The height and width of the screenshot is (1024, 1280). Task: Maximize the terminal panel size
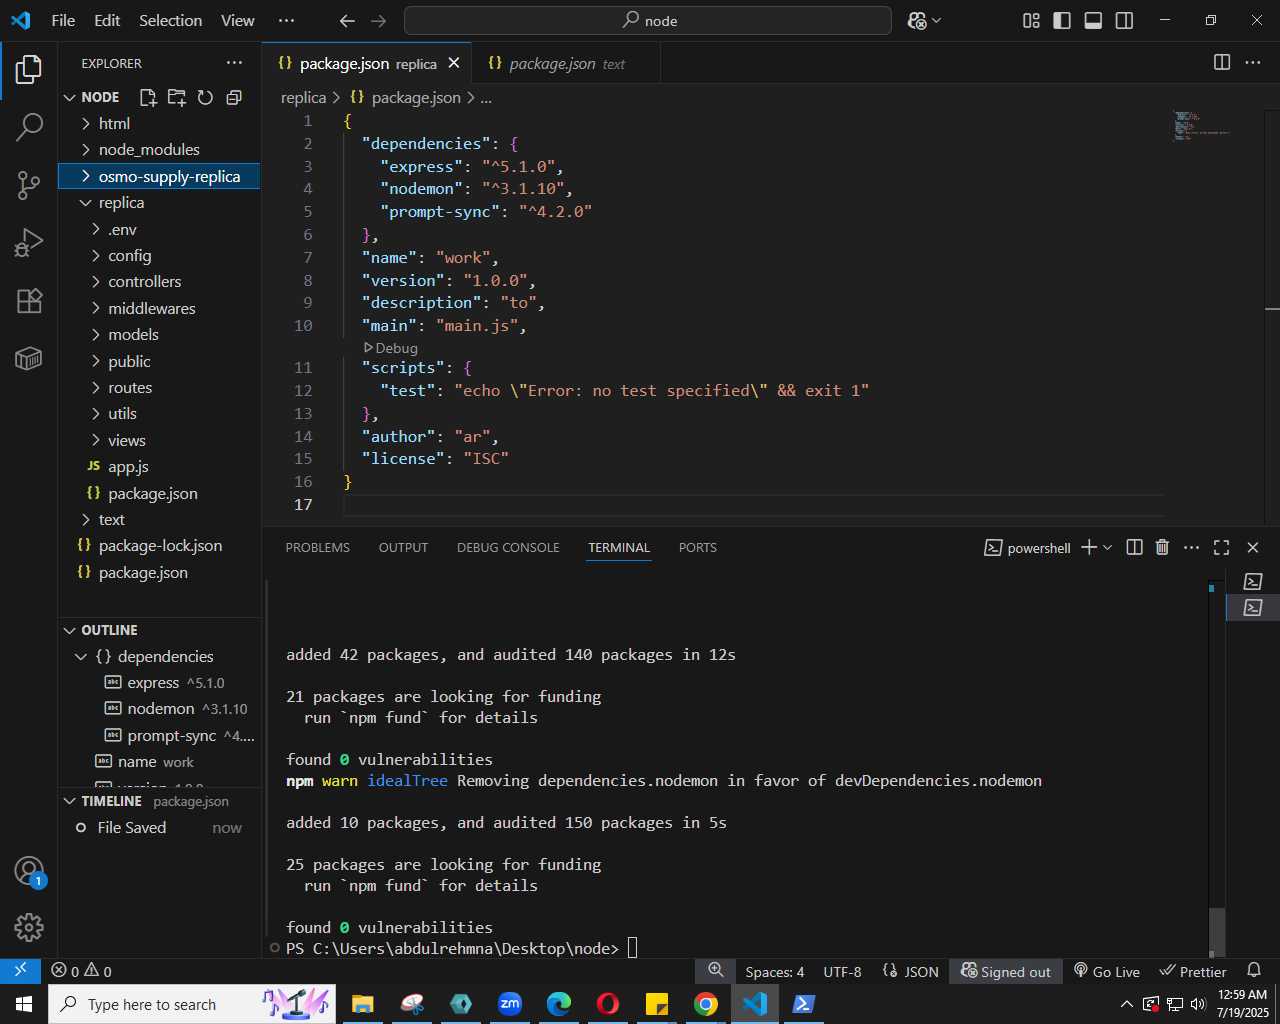coord(1222,547)
